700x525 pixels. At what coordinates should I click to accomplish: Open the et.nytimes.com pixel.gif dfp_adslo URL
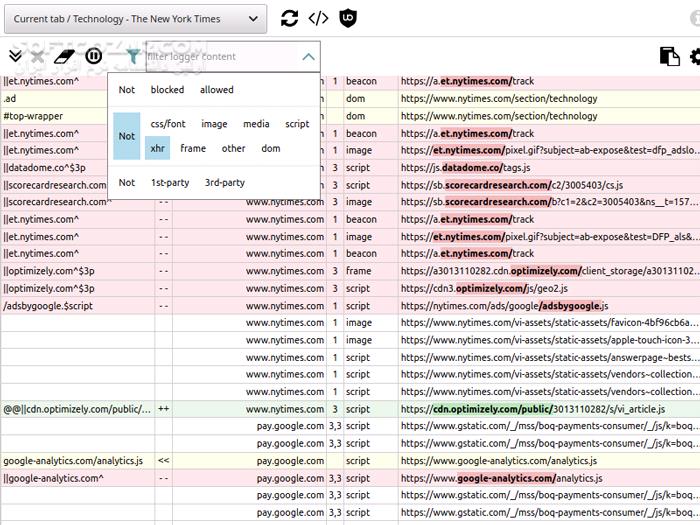pos(550,150)
